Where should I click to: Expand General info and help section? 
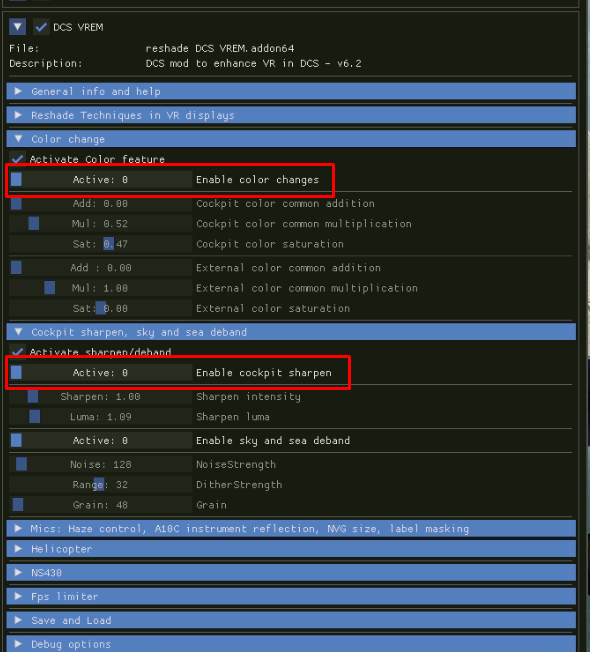click(x=291, y=91)
